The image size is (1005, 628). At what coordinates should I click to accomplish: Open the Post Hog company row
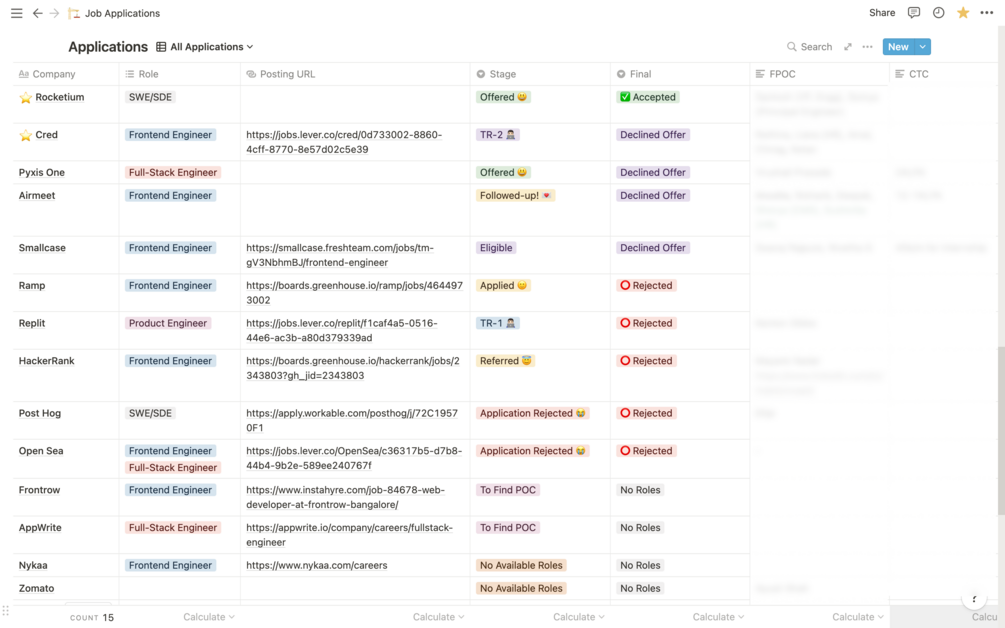(40, 413)
